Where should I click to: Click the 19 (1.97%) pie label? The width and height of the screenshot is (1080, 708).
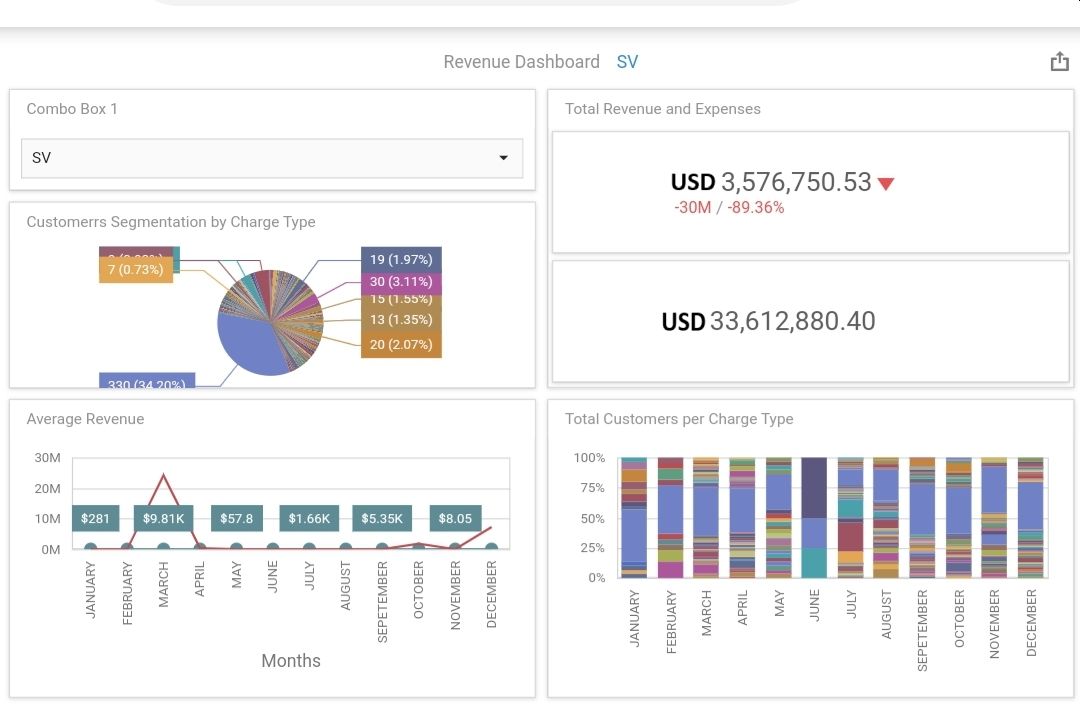401,260
